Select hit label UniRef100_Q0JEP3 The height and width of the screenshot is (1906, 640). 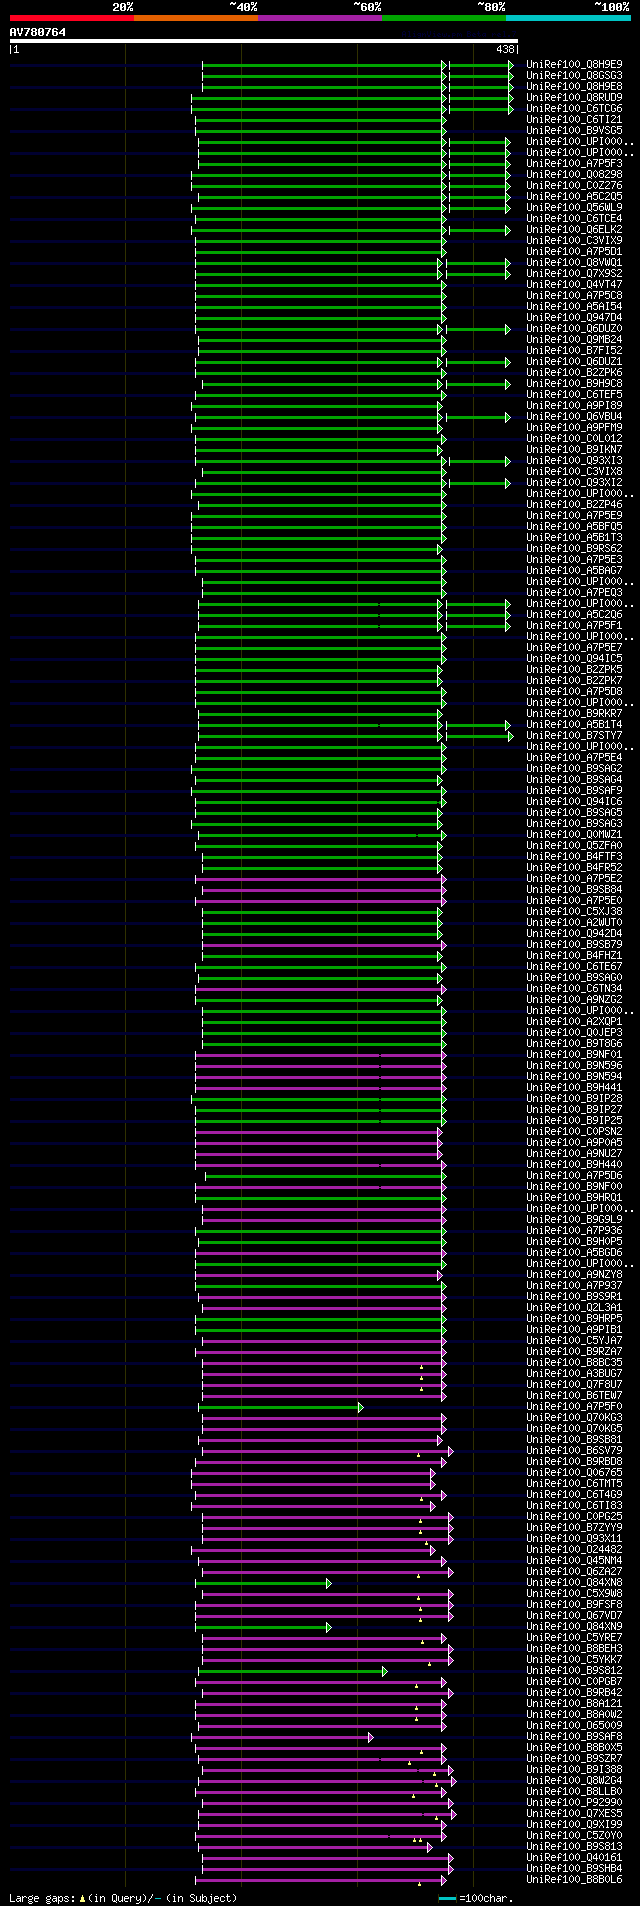[x=574, y=1032]
